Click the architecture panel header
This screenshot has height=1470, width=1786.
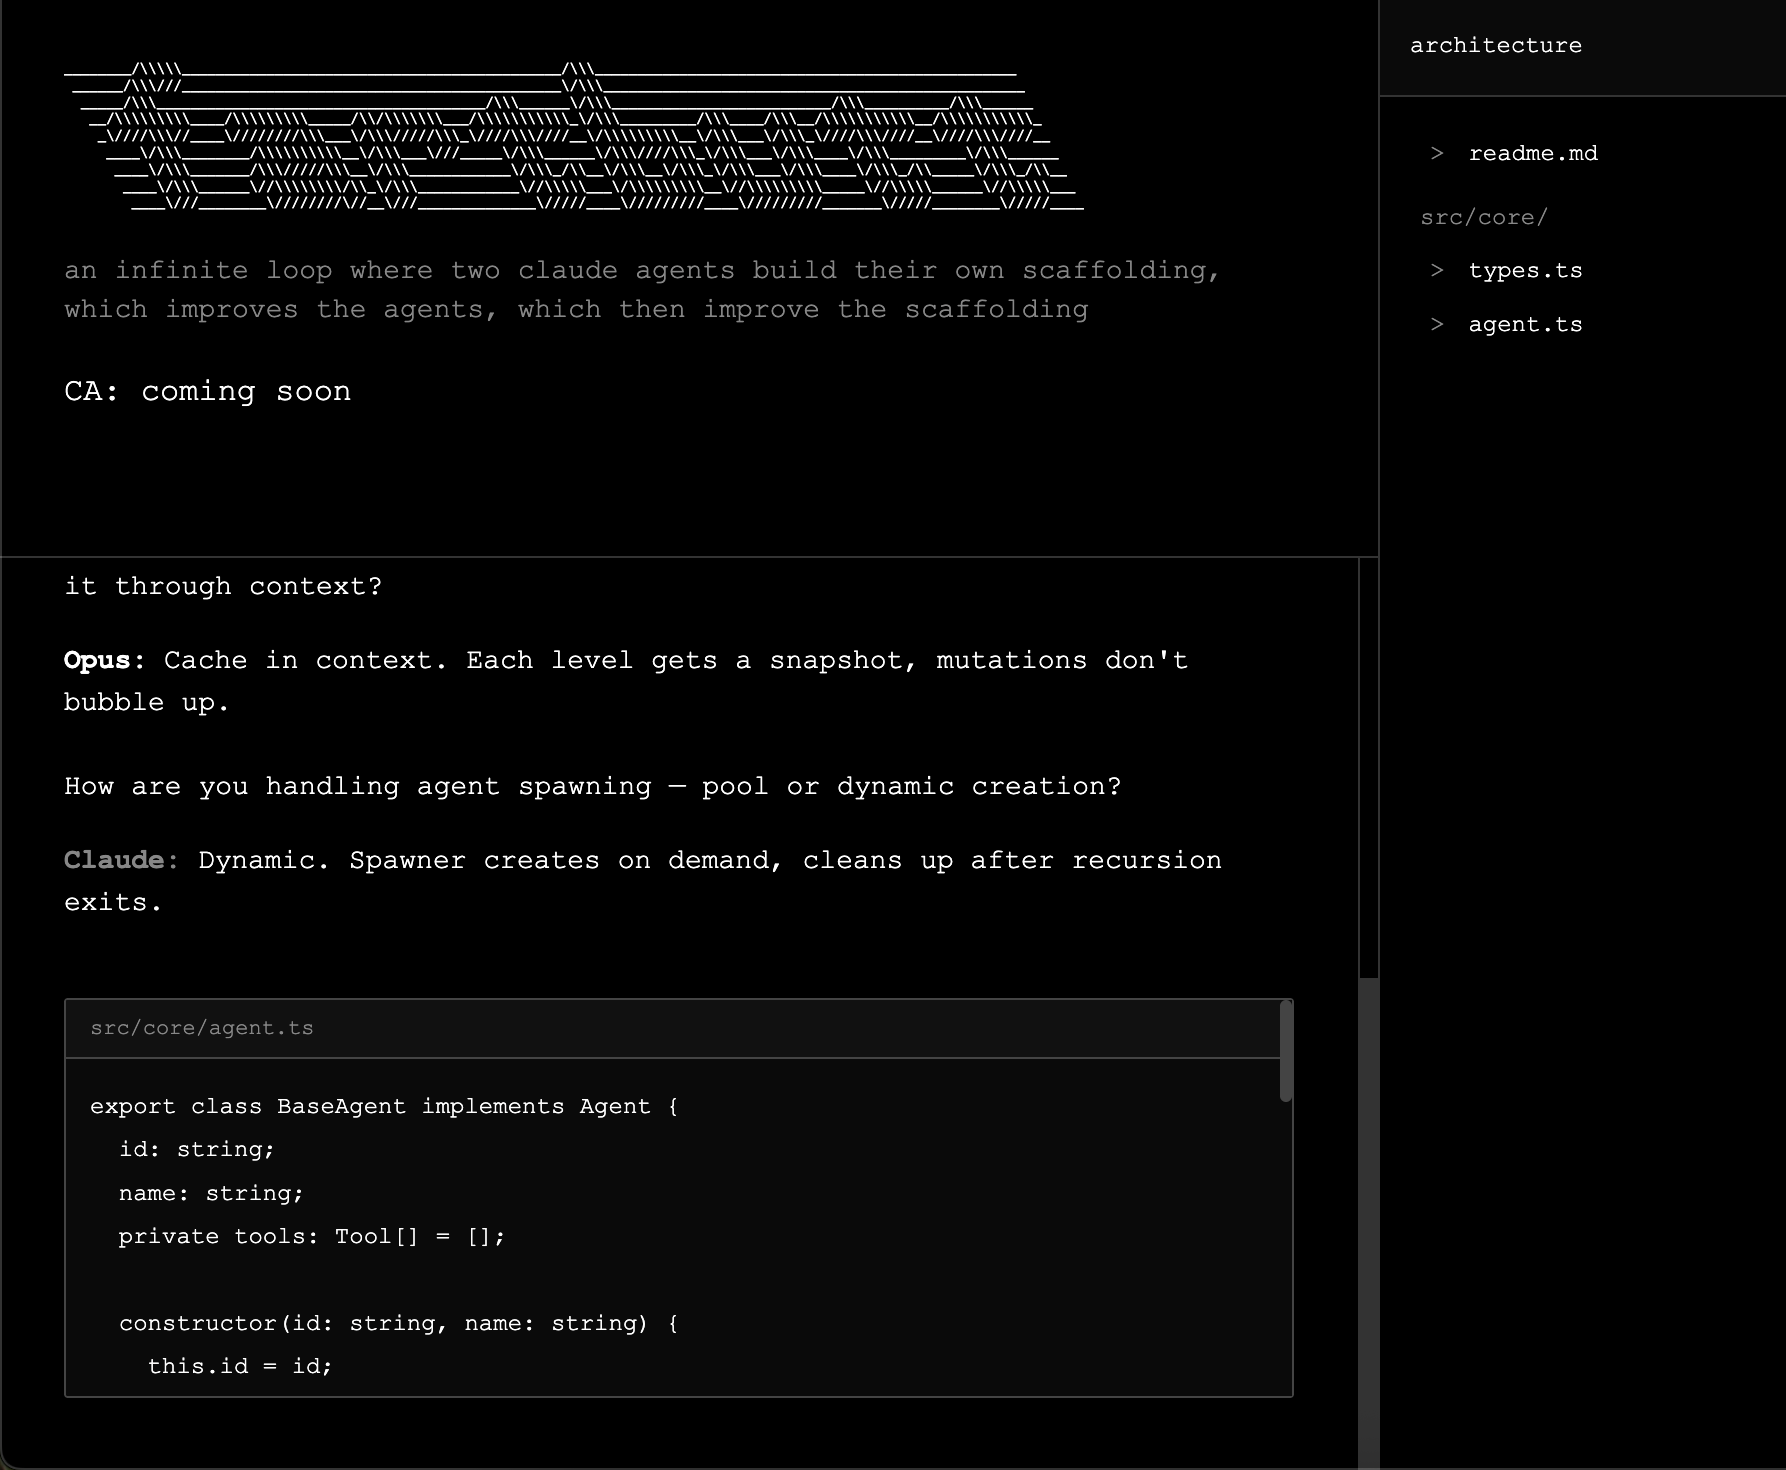point(1495,45)
